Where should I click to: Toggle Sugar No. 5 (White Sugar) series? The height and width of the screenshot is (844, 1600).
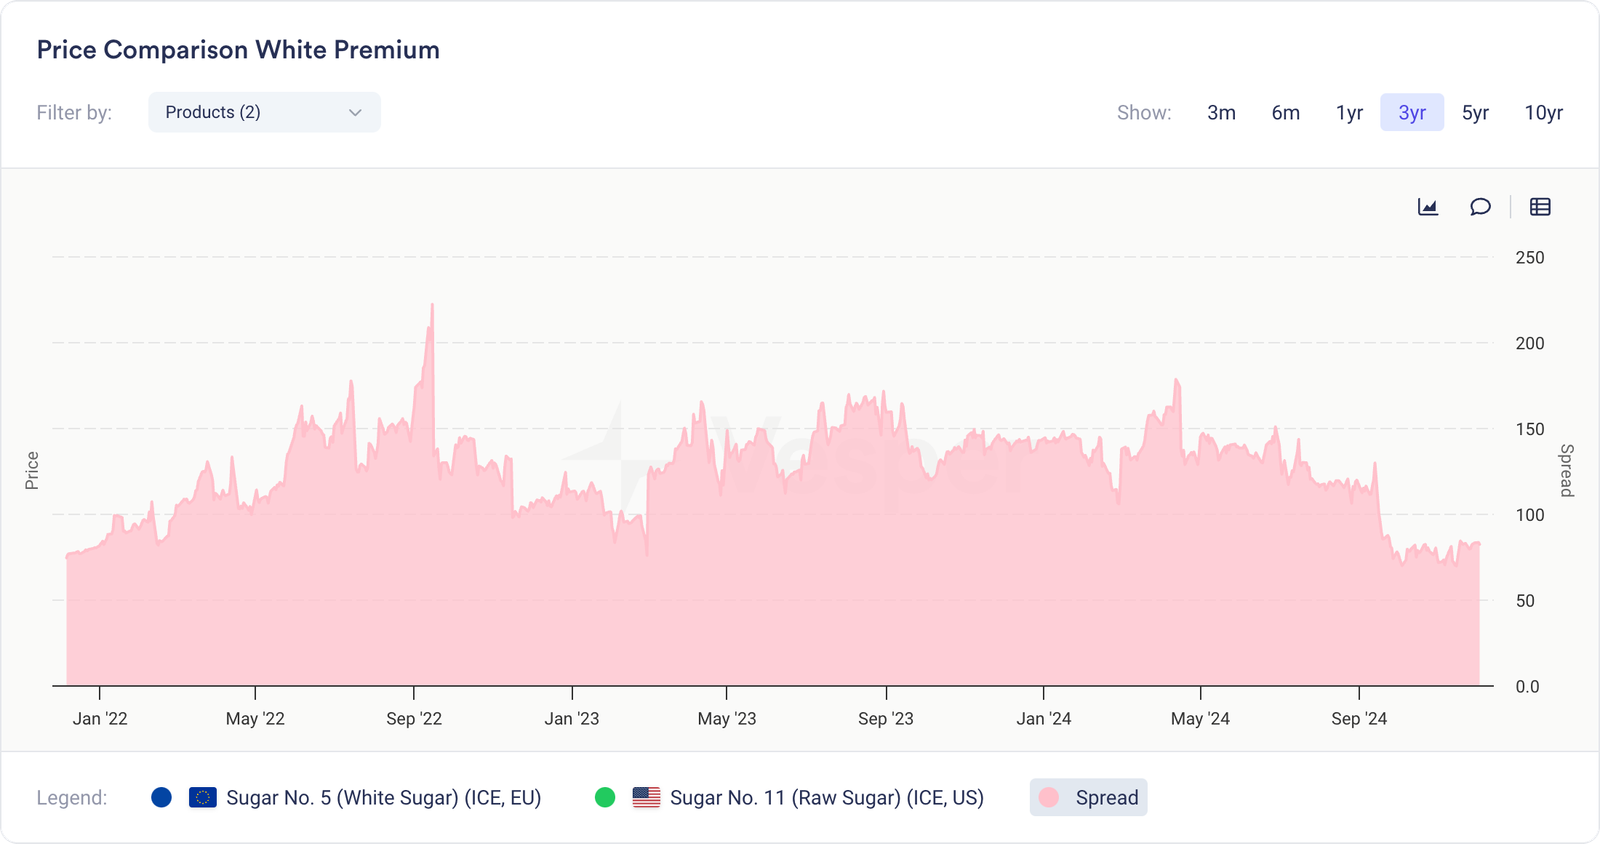click(383, 797)
